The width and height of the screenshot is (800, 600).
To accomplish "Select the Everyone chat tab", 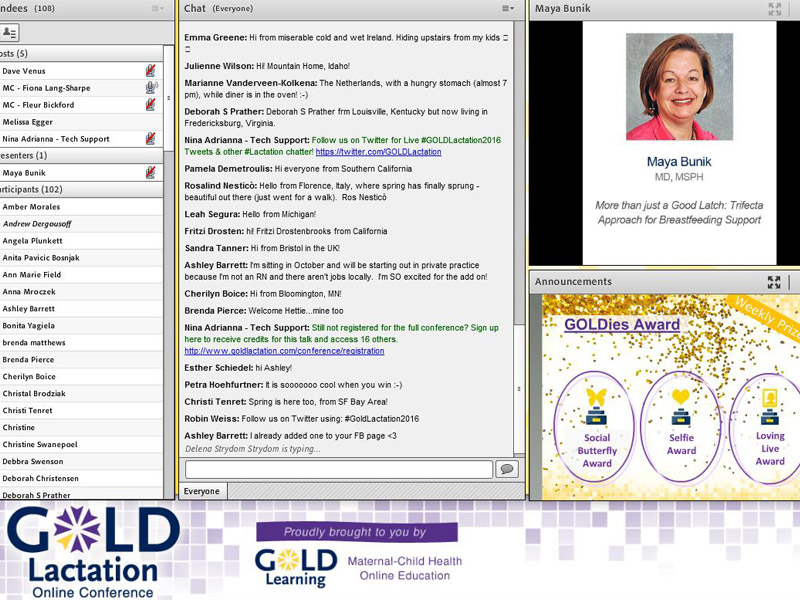I will (202, 491).
